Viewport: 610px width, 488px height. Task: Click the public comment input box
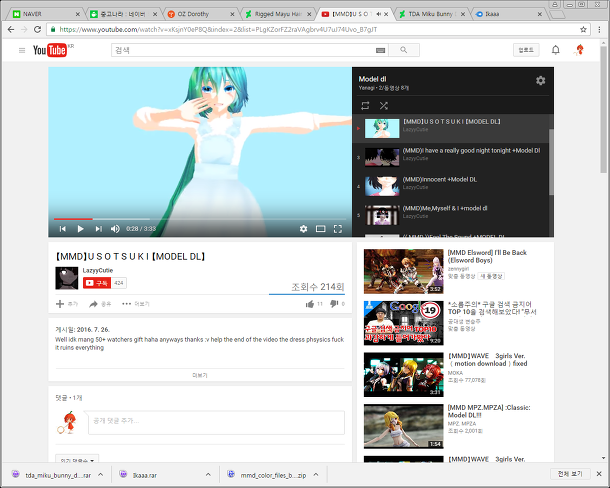click(216, 422)
